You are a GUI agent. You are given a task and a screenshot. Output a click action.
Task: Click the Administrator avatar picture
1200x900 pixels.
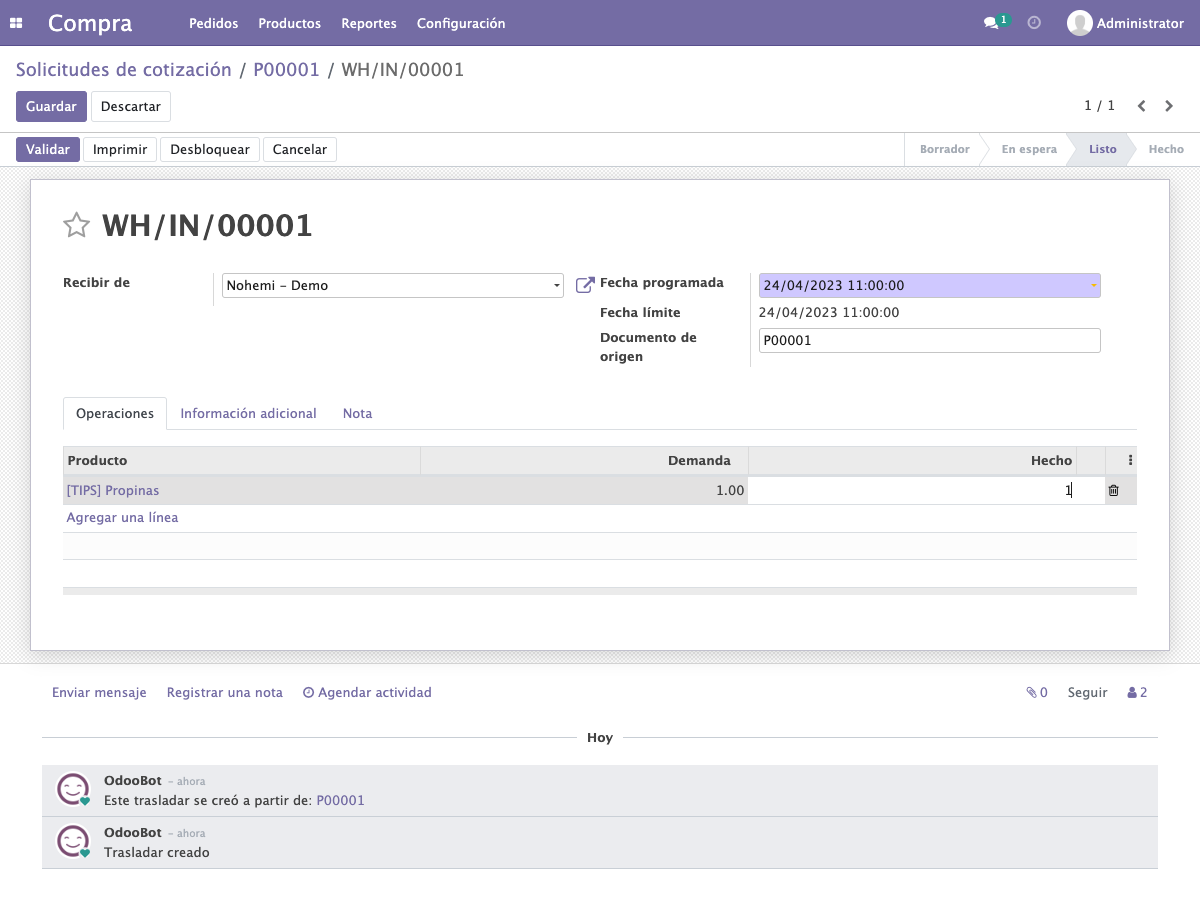[x=1079, y=23]
